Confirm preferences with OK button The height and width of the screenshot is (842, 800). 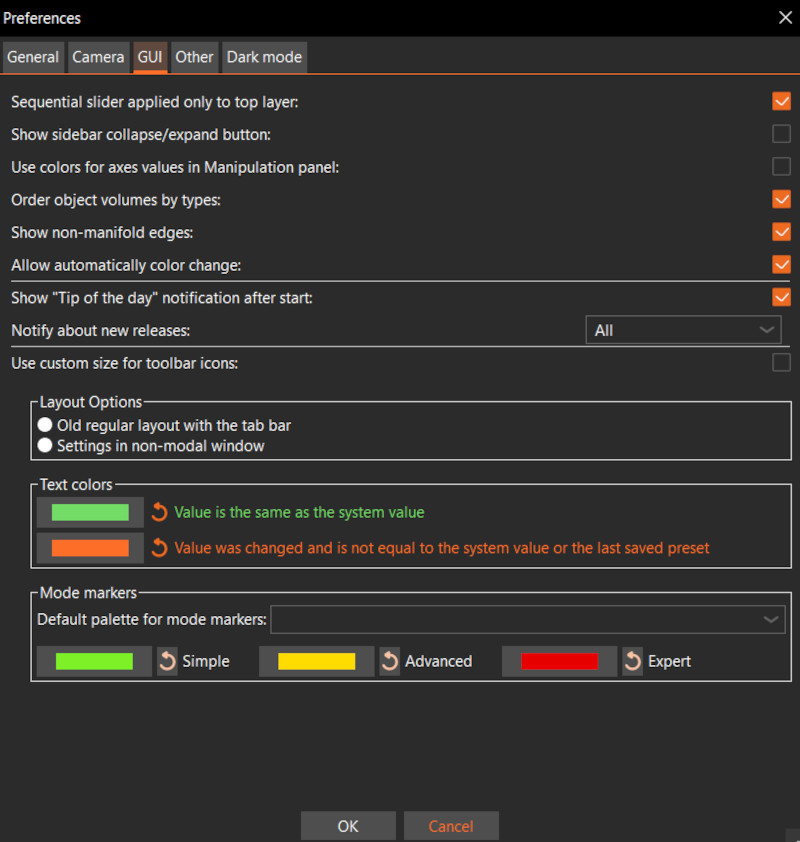click(348, 826)
